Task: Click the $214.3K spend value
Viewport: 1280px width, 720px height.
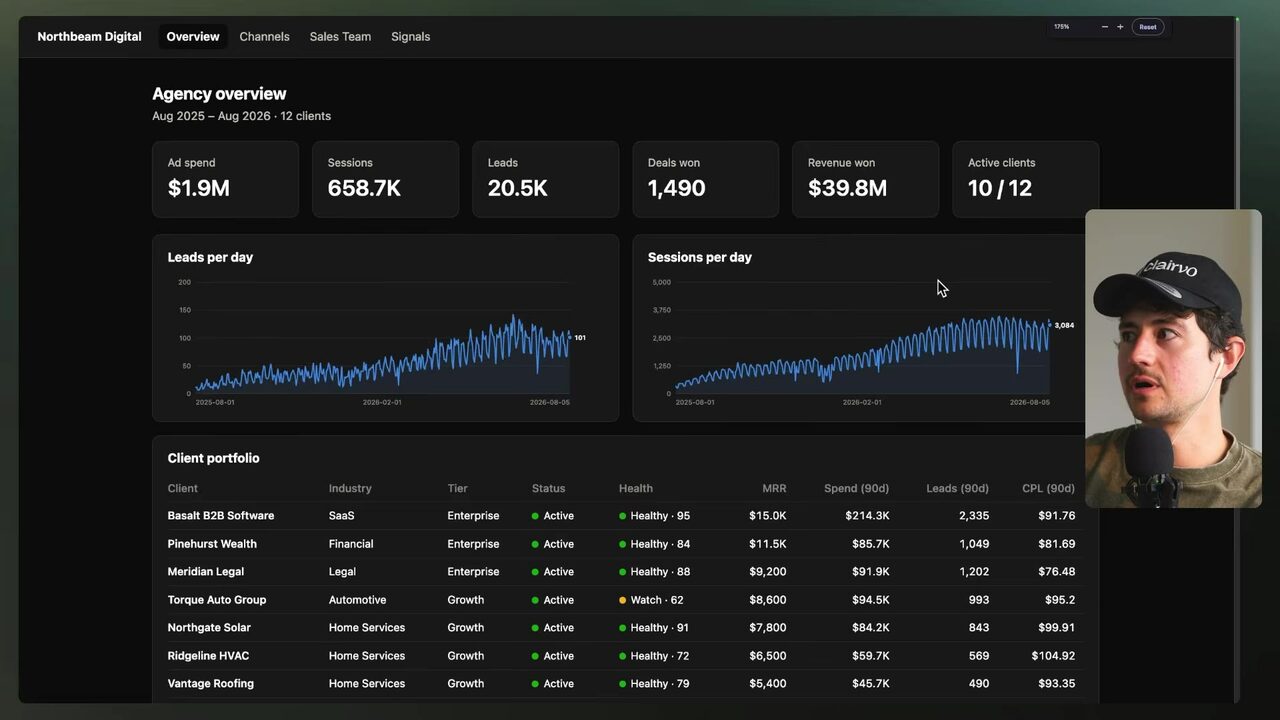Action: [867, 516]
